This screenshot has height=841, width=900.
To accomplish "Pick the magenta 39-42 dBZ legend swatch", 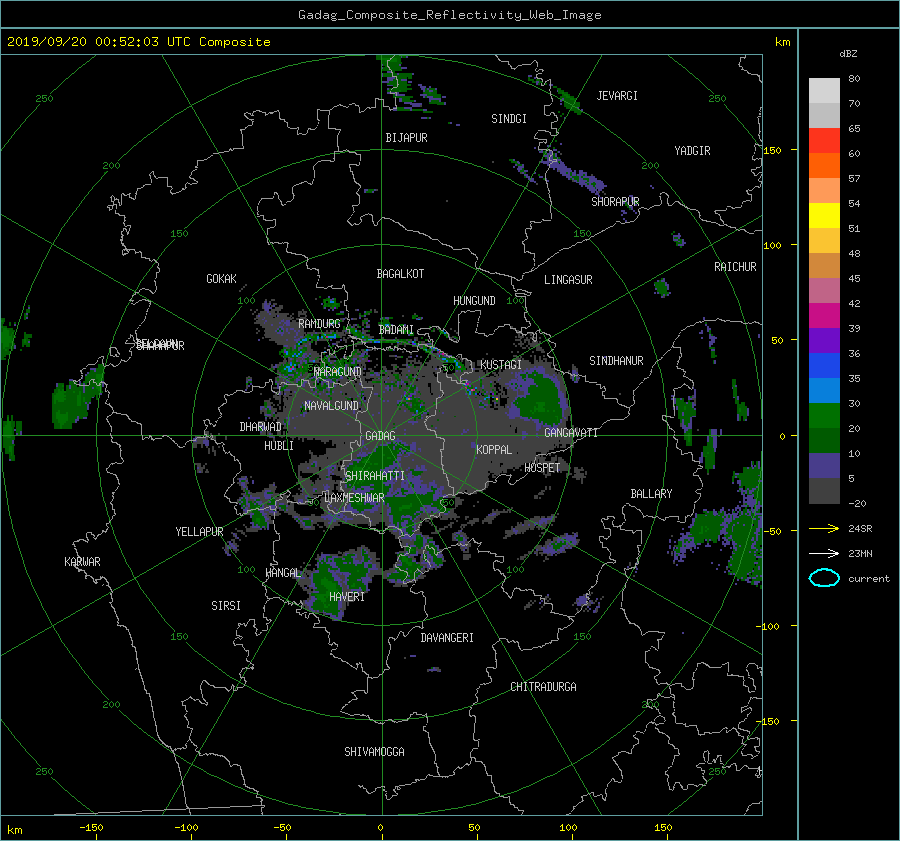I will [x=824, y=315].
